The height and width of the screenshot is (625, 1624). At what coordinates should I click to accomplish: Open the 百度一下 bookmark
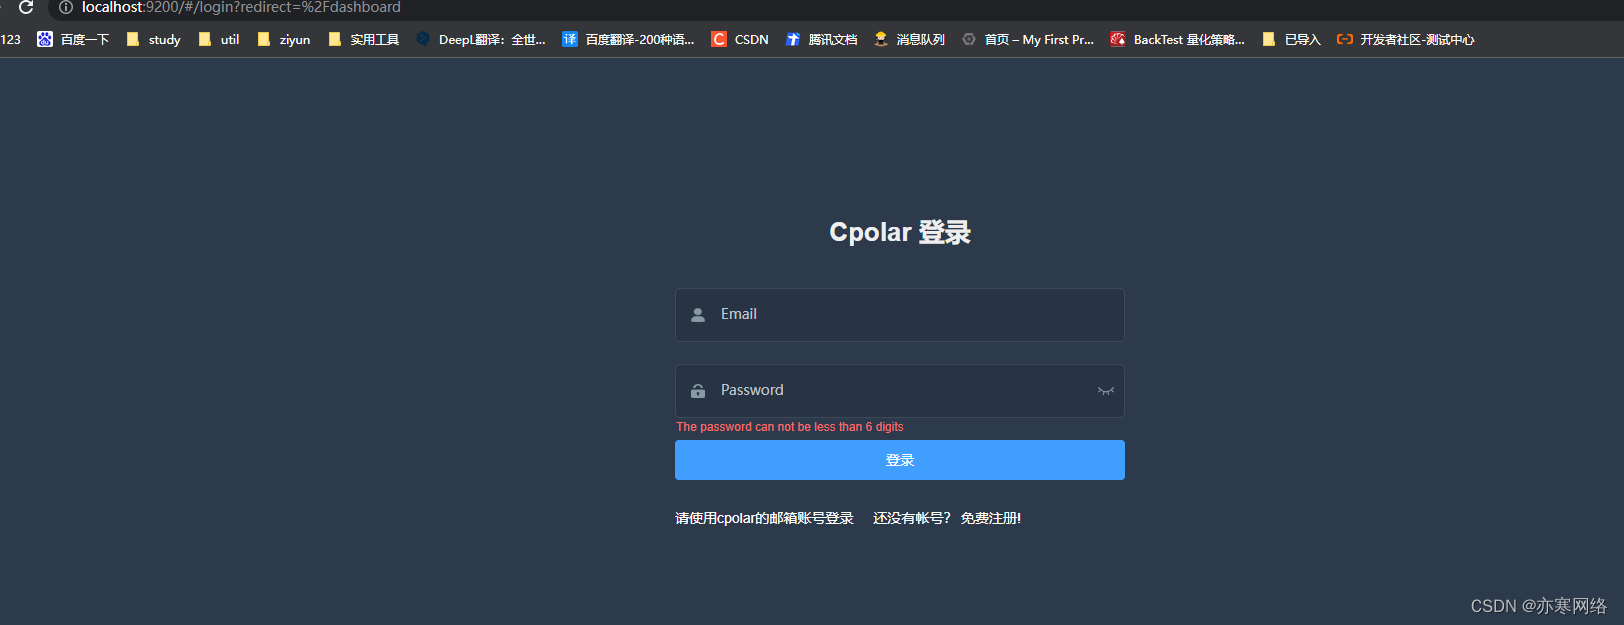pyautogui.click(x=73, y=39)
